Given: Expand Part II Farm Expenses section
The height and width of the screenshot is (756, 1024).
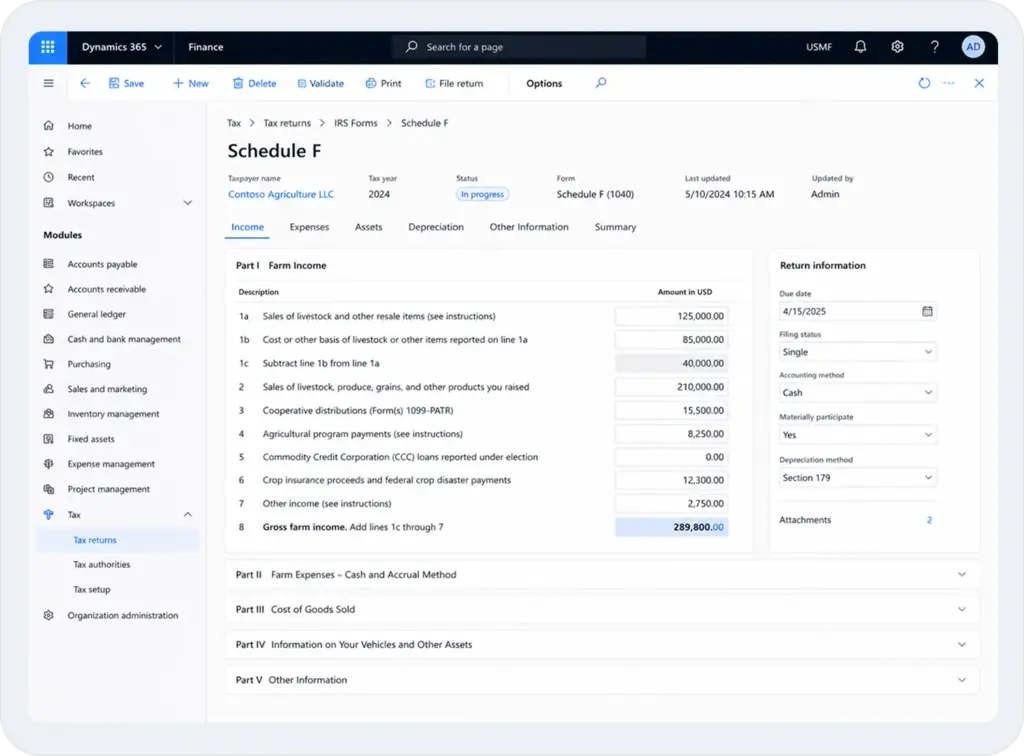Looking at the screenshot, I should pyautogui.click(x=602, y=575).
